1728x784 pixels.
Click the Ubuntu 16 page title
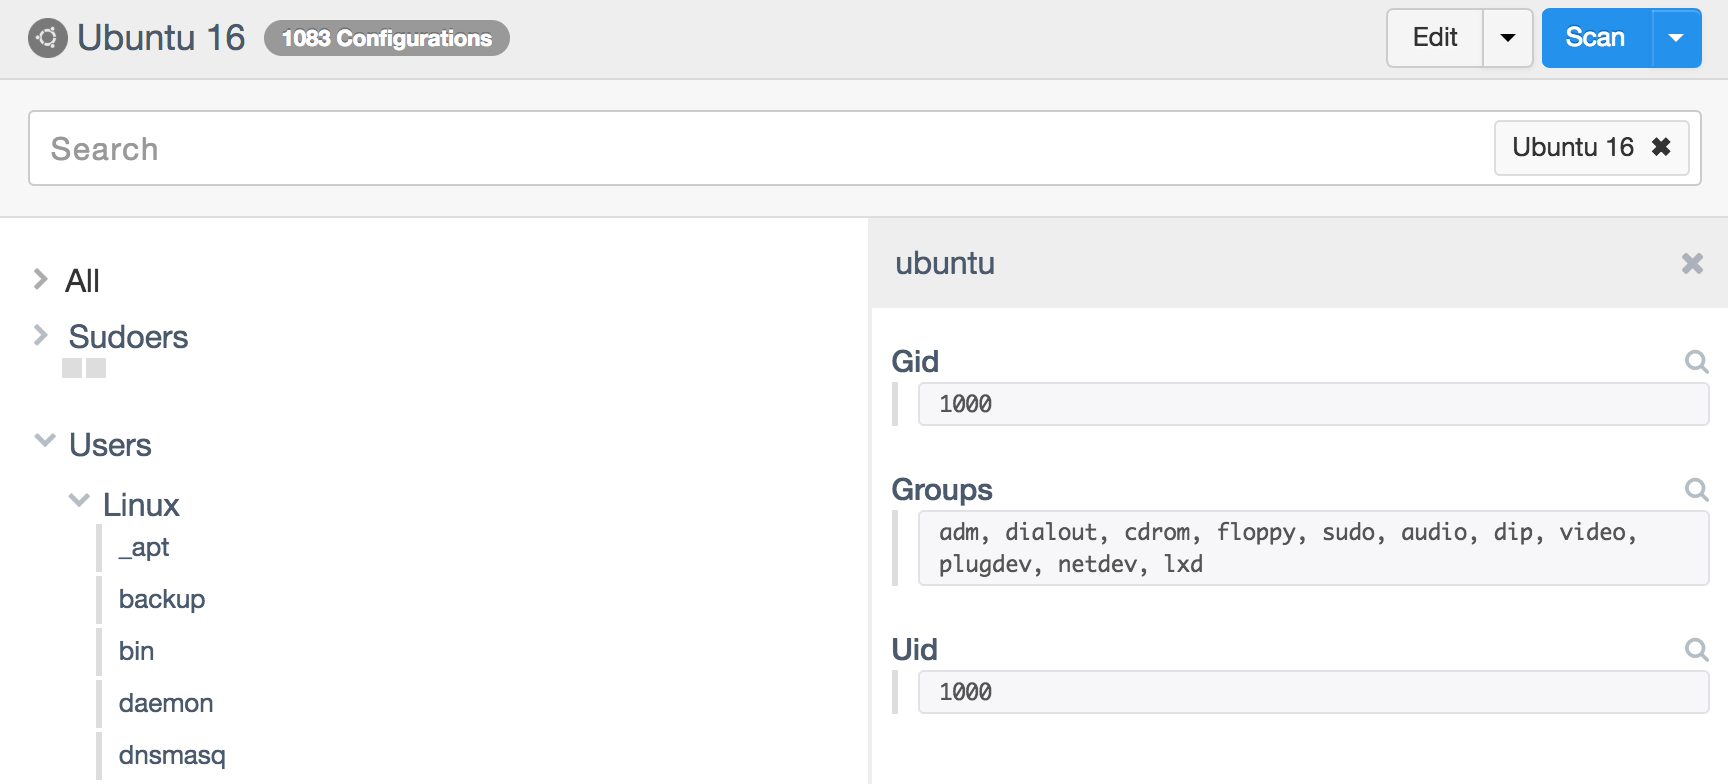click(x=161, y=38)
